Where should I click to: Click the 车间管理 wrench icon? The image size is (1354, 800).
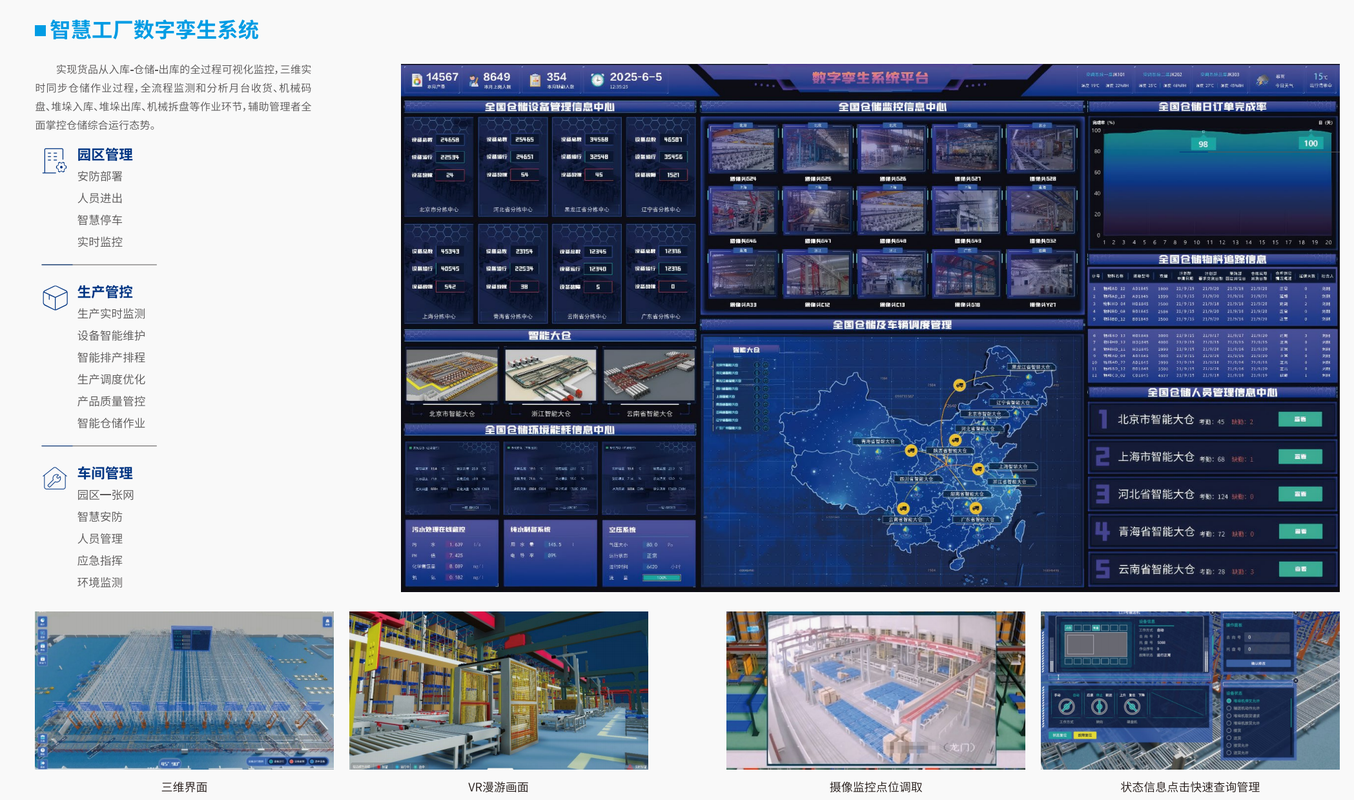tap(54, 479)
